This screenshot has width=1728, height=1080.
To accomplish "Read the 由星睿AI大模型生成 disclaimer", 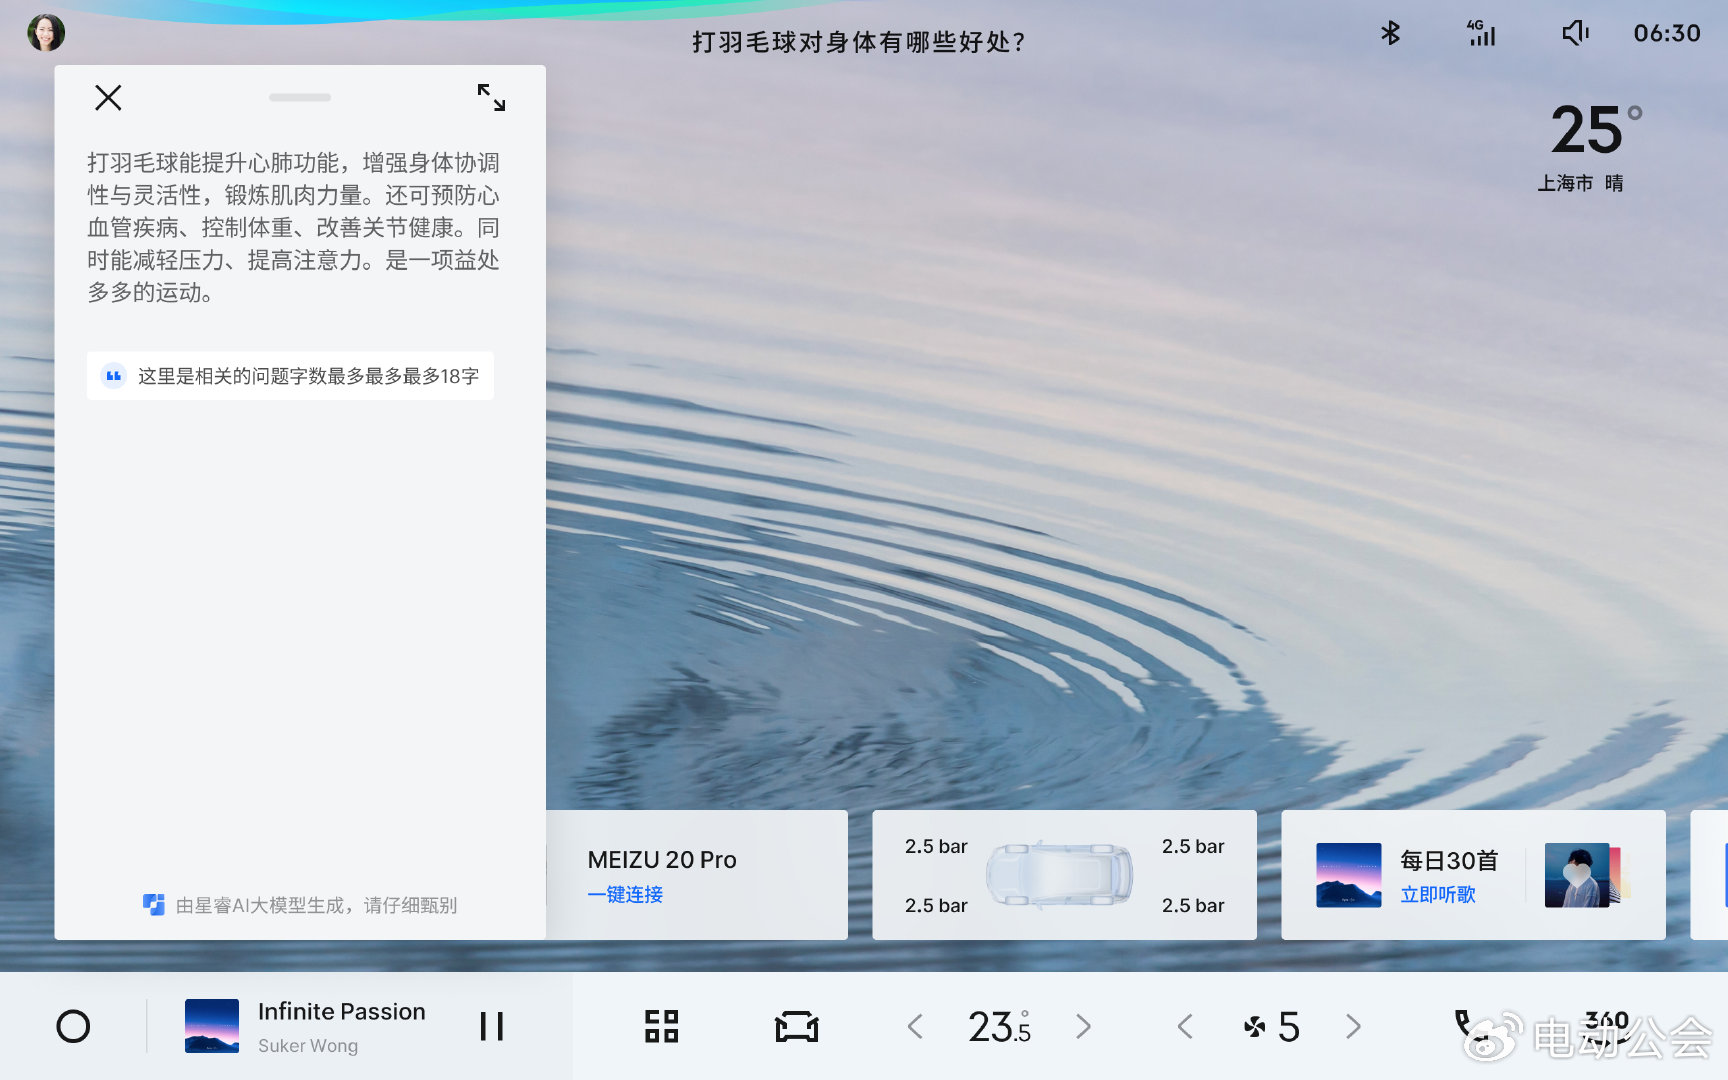I will click(x=316, y=905).
